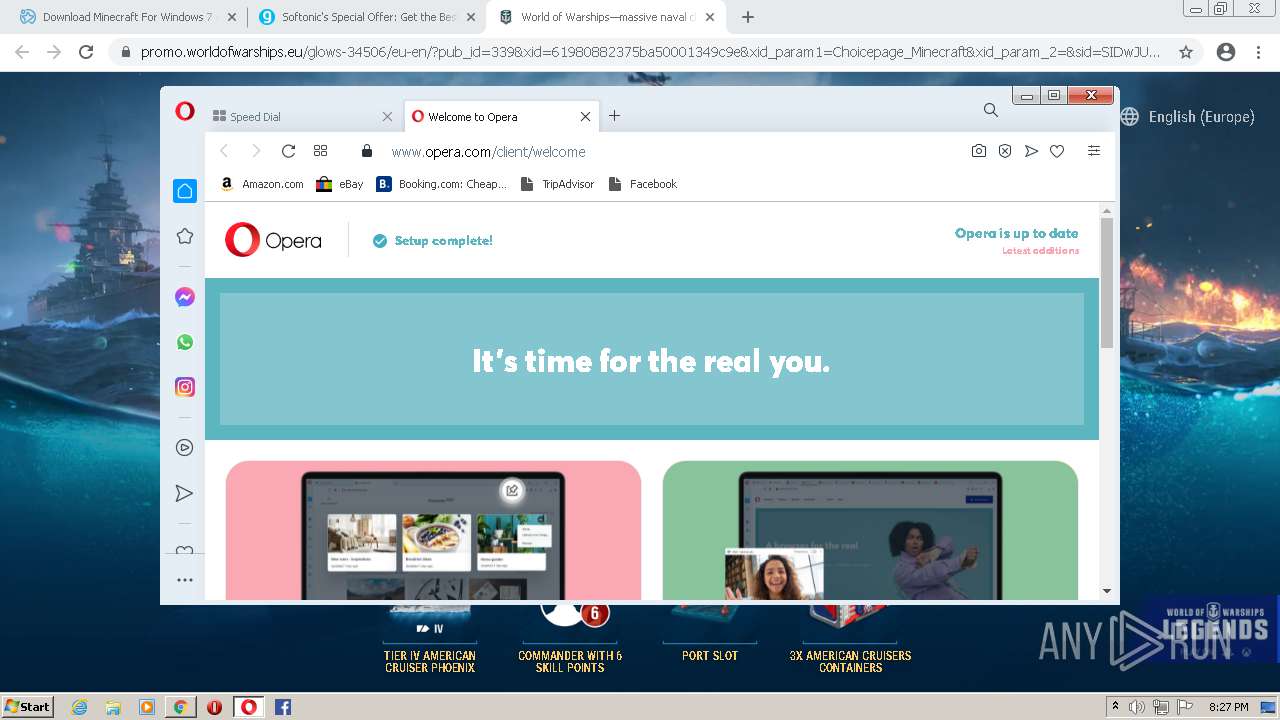Click the Opera back navigation arrow
The width and height of the screenshot is (1280, 720).
[224, 151]
